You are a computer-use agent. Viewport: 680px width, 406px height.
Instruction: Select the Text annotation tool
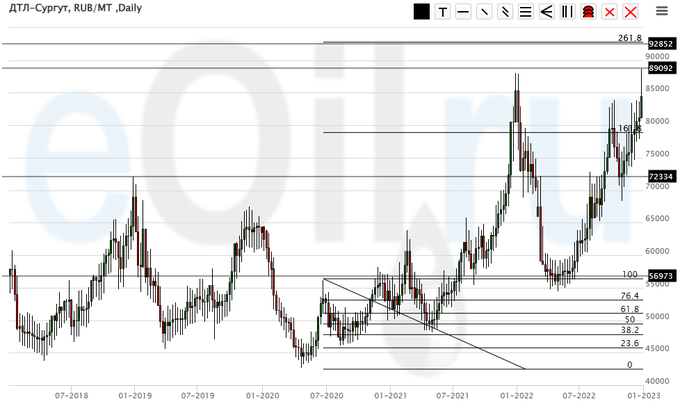click(442, 12)
